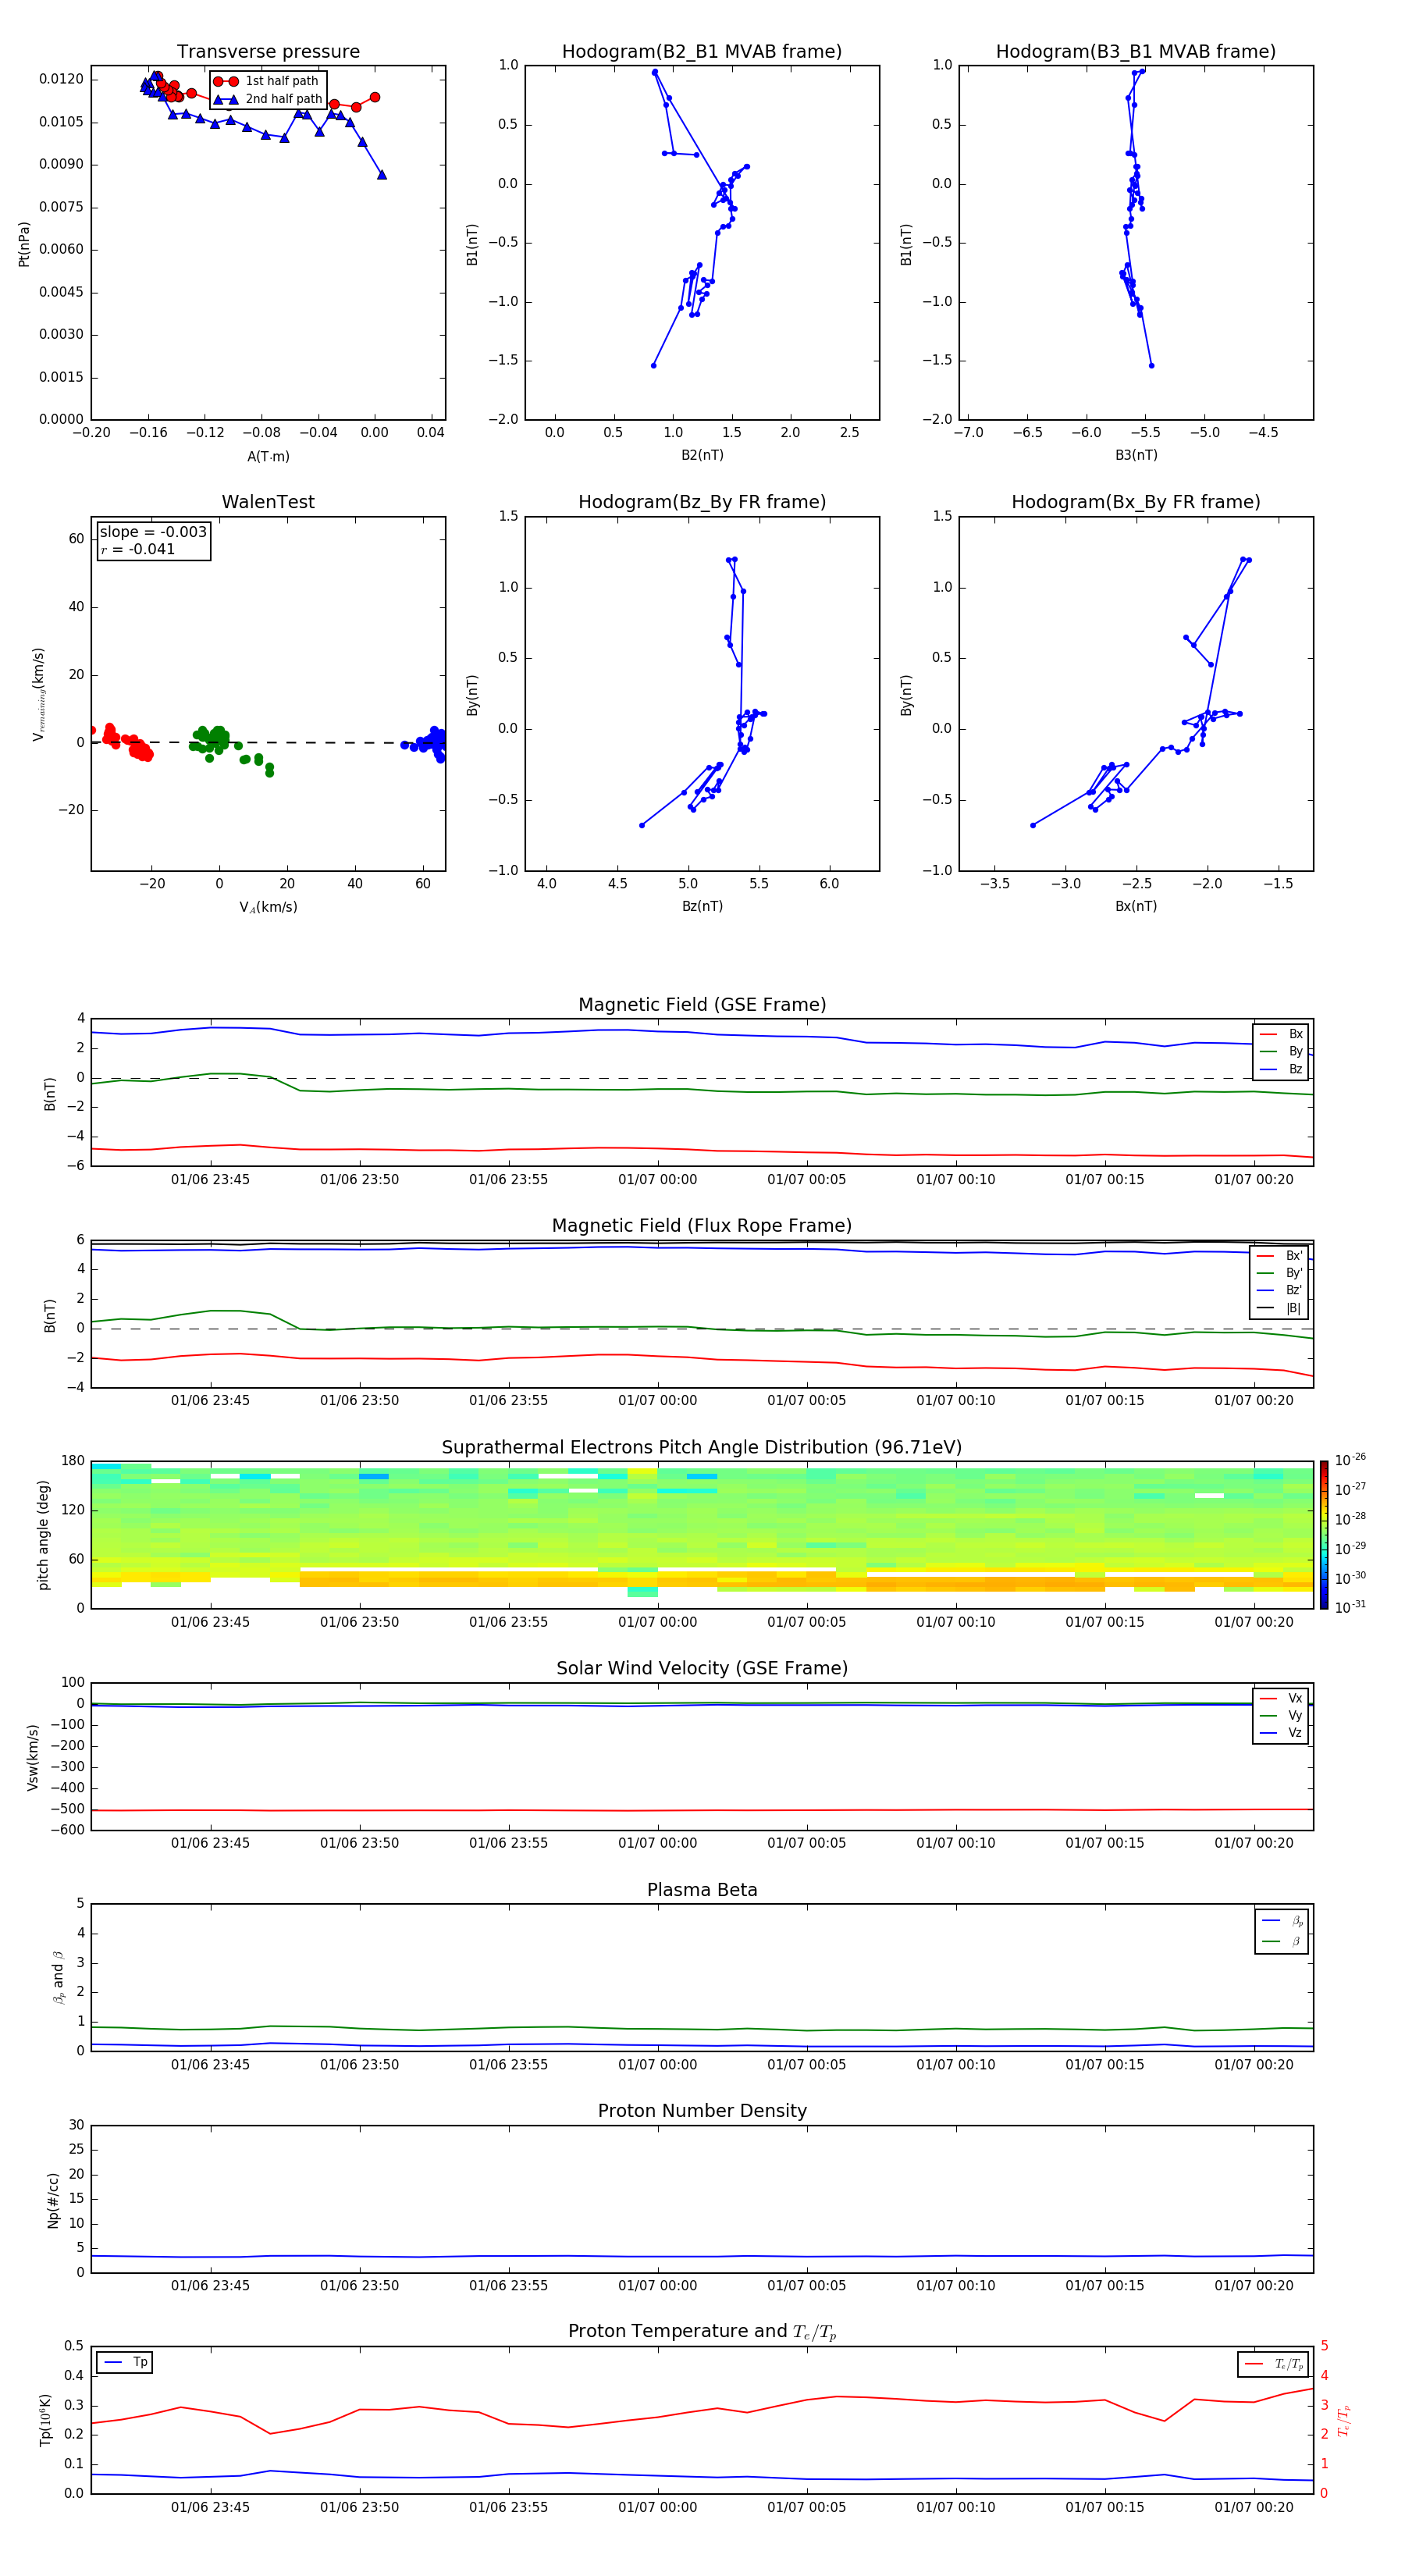Click the 'Hodogram(B2_B1 MVAB frame)' title

[x=702, y=52]
